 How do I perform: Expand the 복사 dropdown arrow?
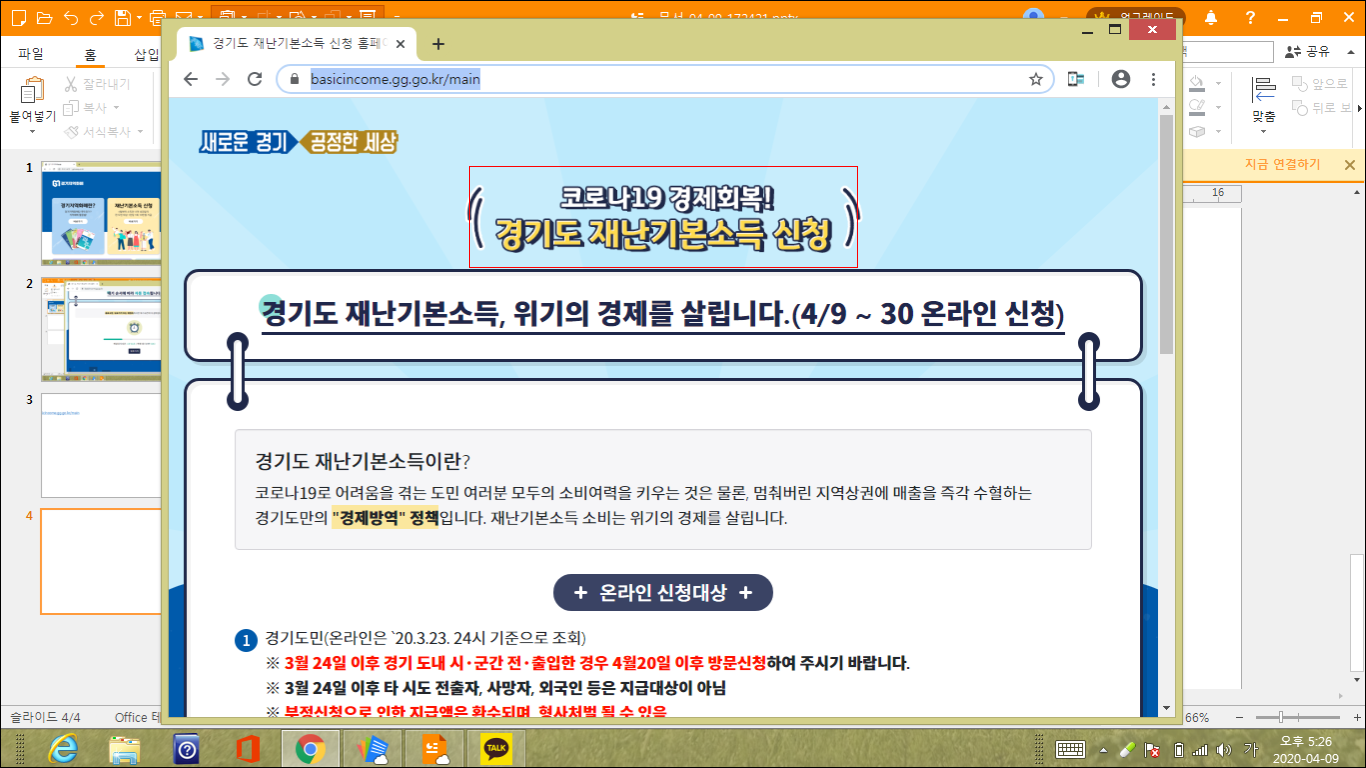[x=116, y=107]
